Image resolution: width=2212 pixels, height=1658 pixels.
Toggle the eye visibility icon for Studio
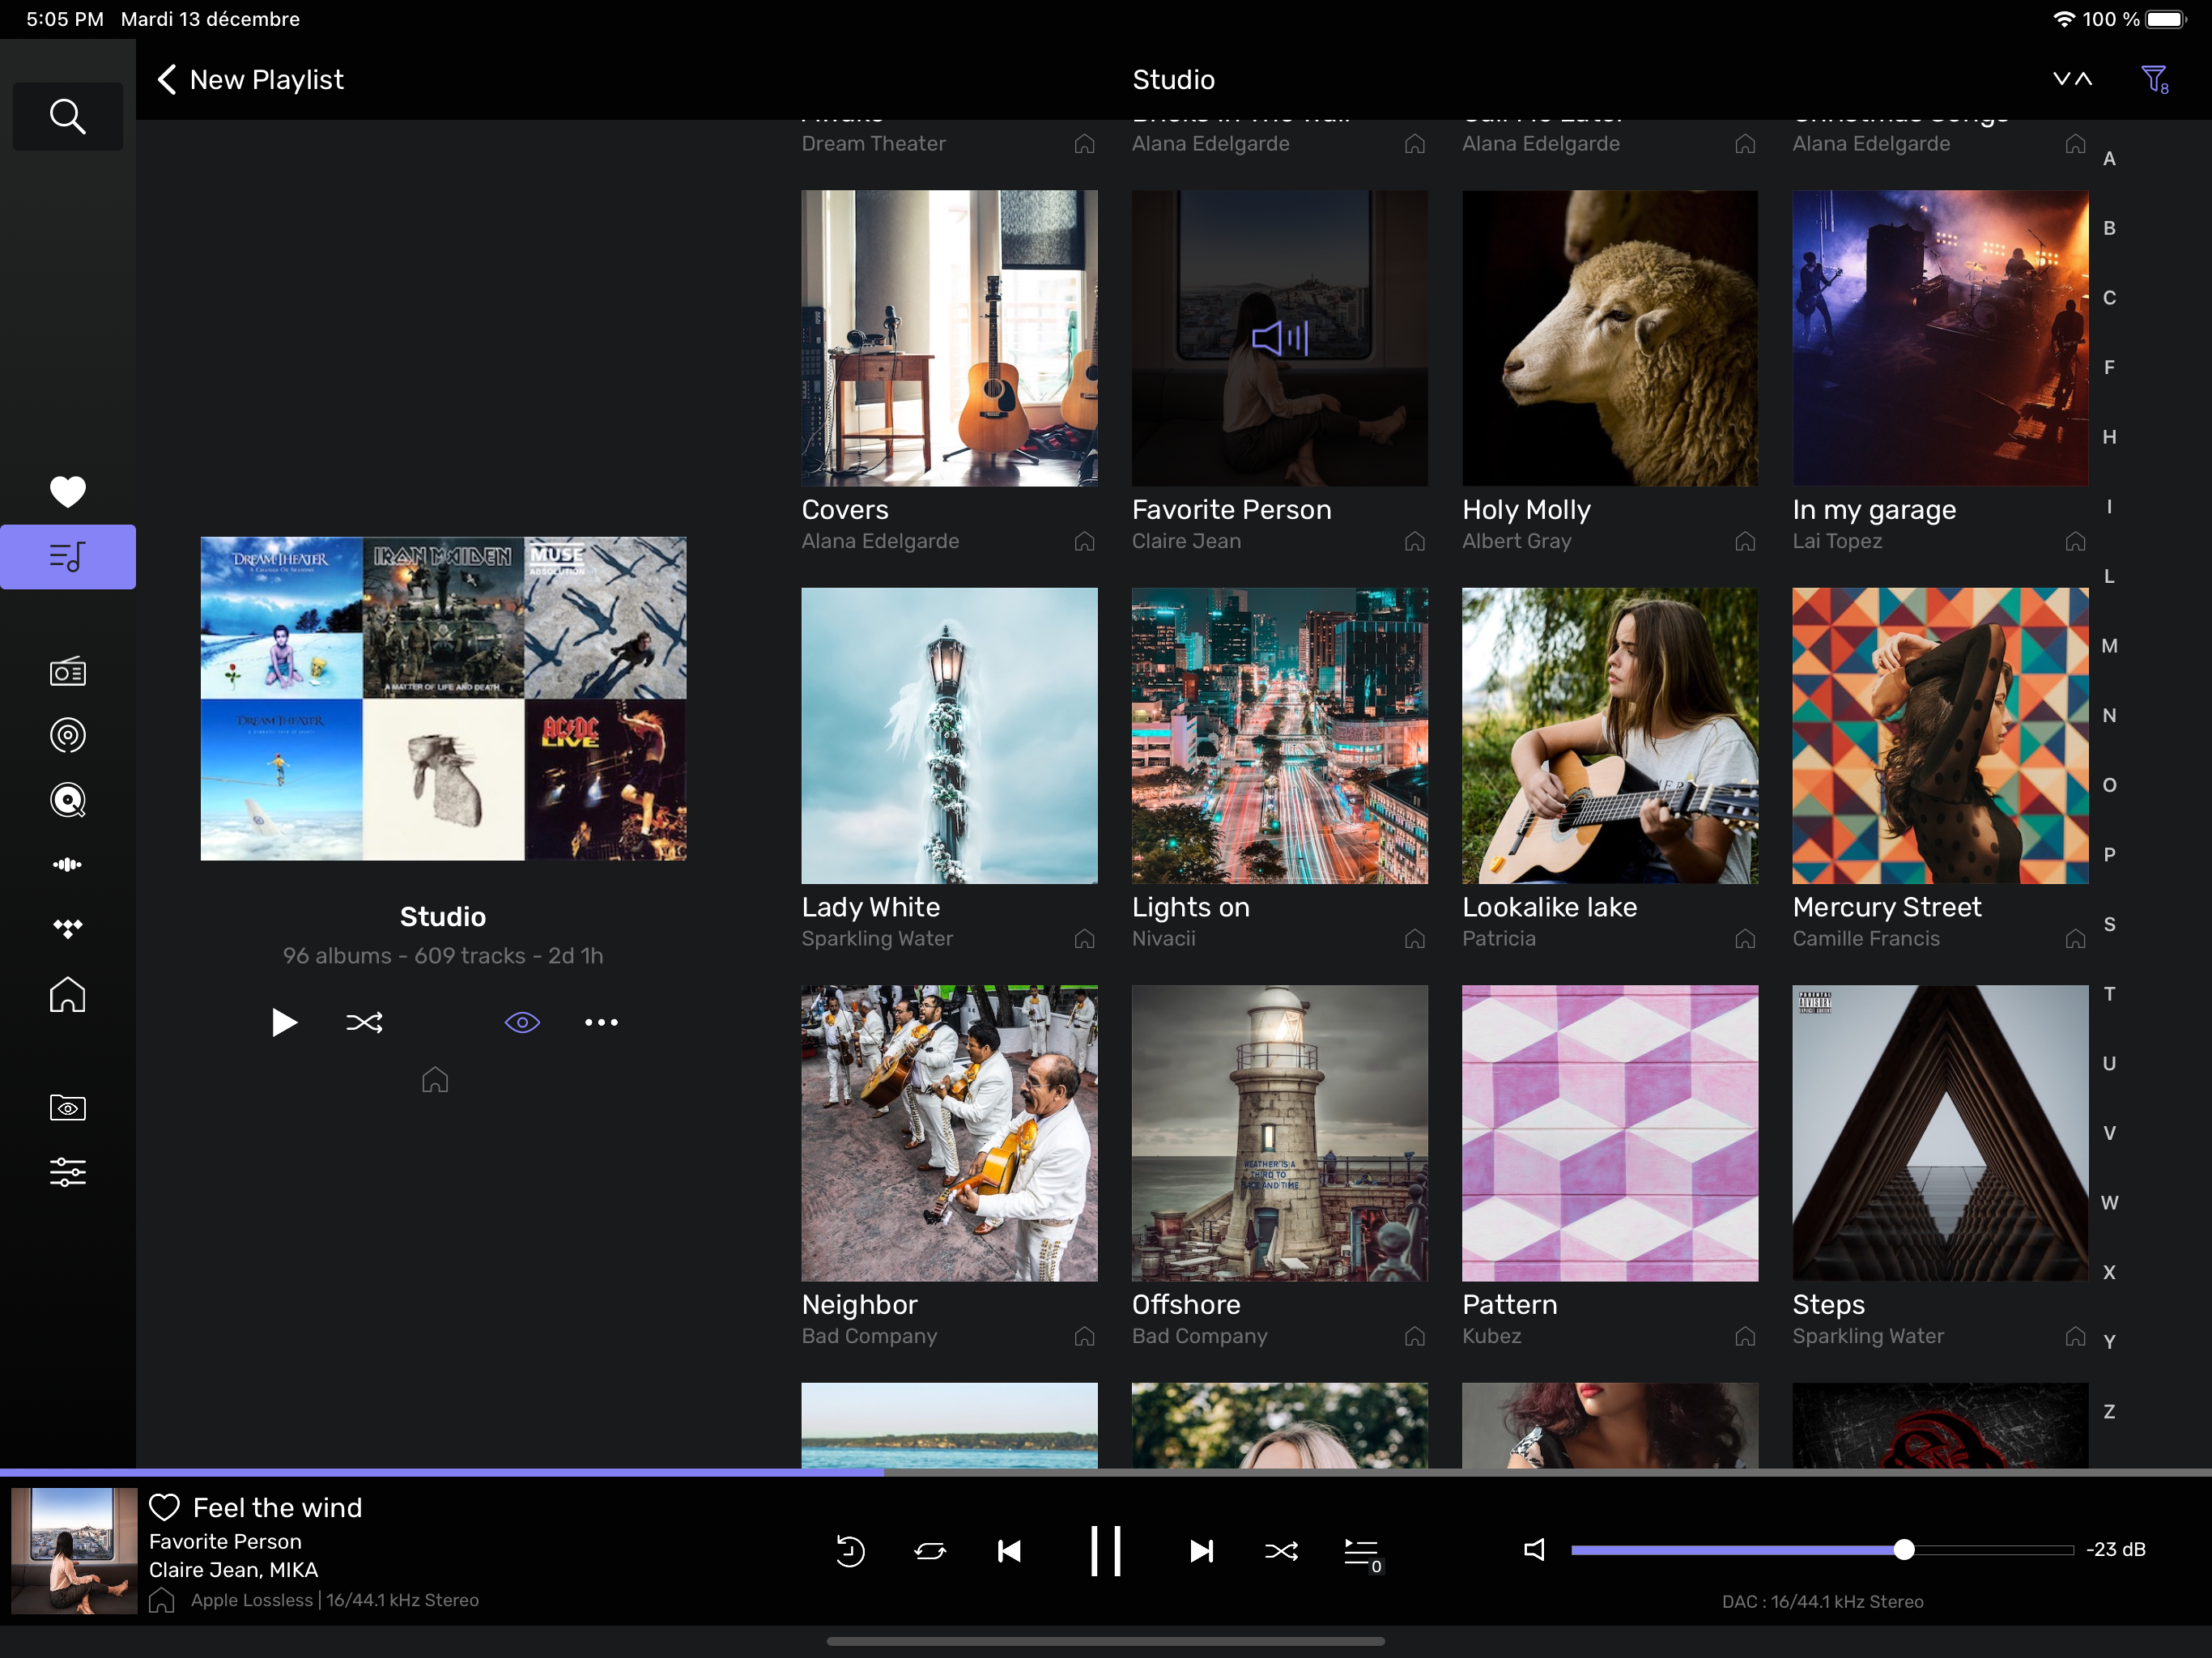522,1022
